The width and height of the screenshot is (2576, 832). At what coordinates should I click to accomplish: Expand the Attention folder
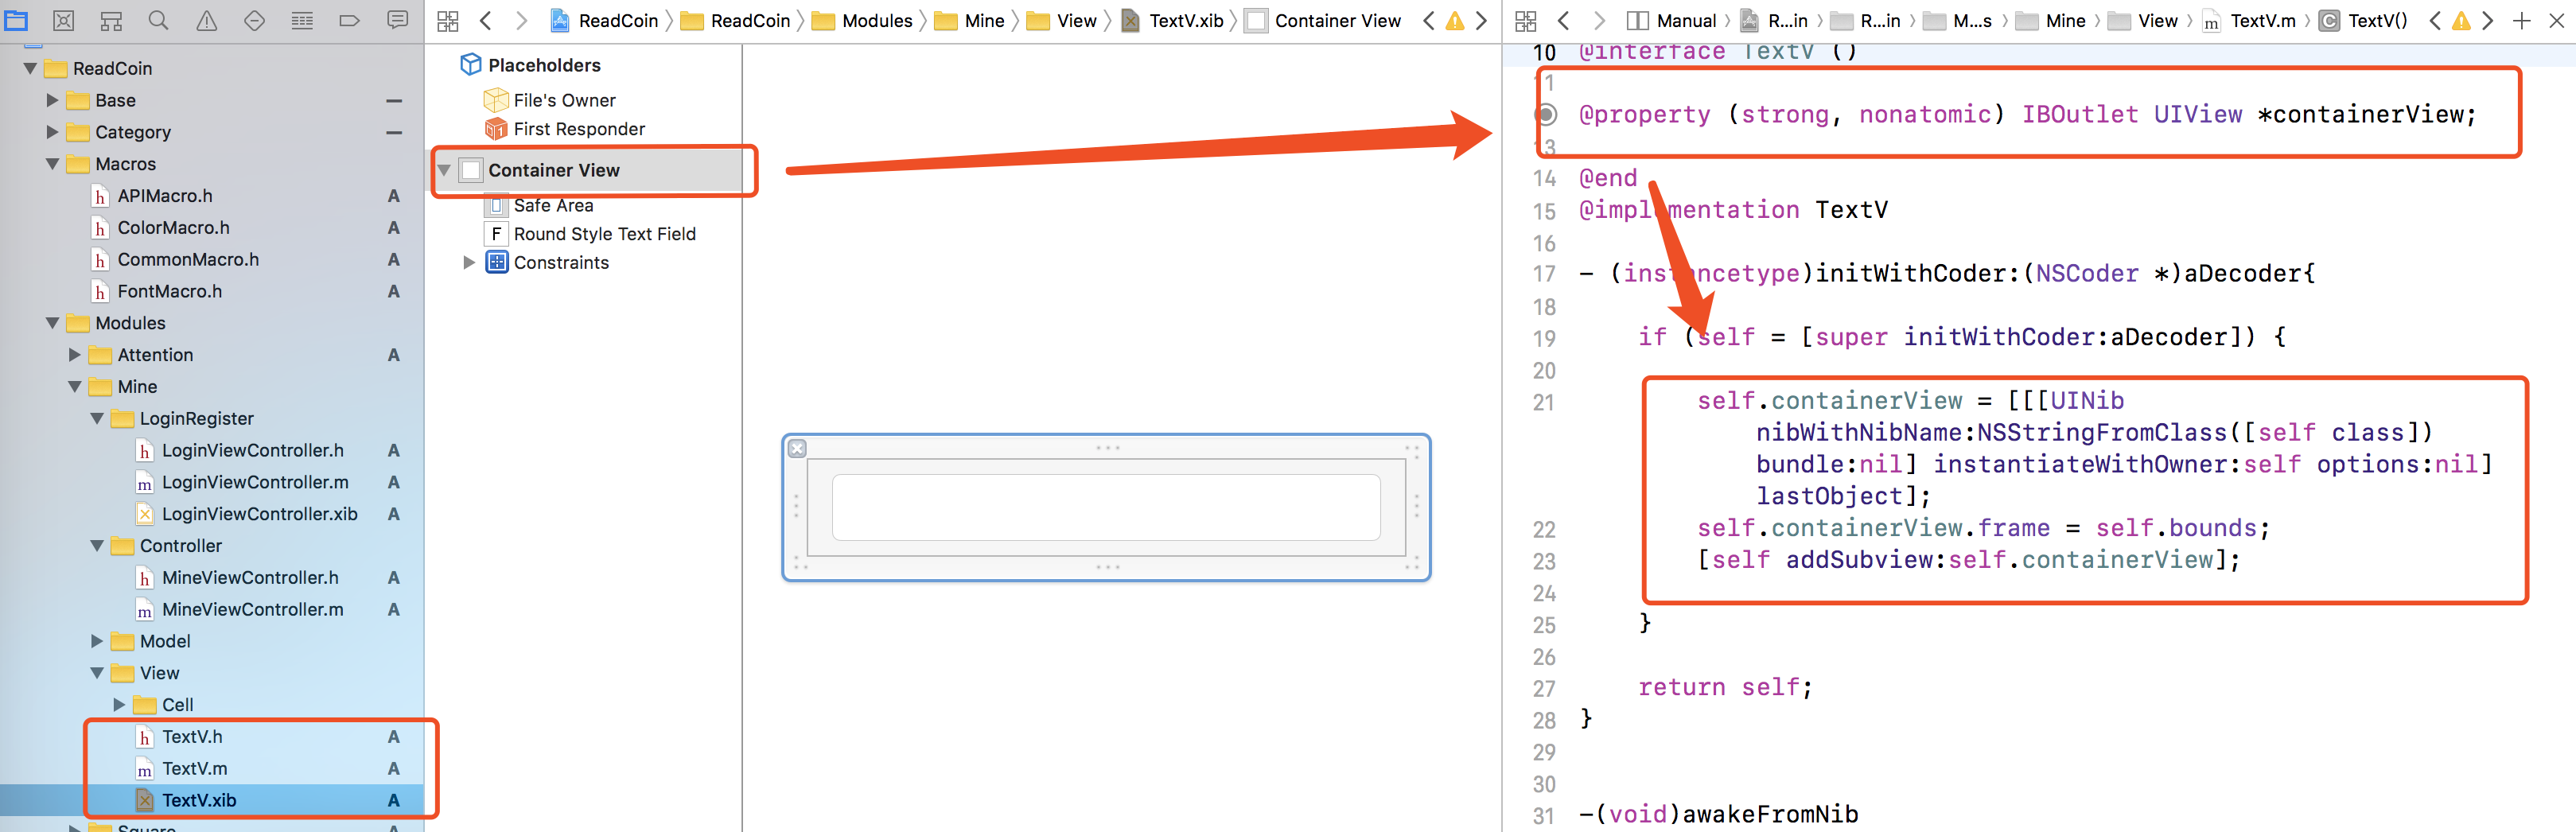coord(74,355)
